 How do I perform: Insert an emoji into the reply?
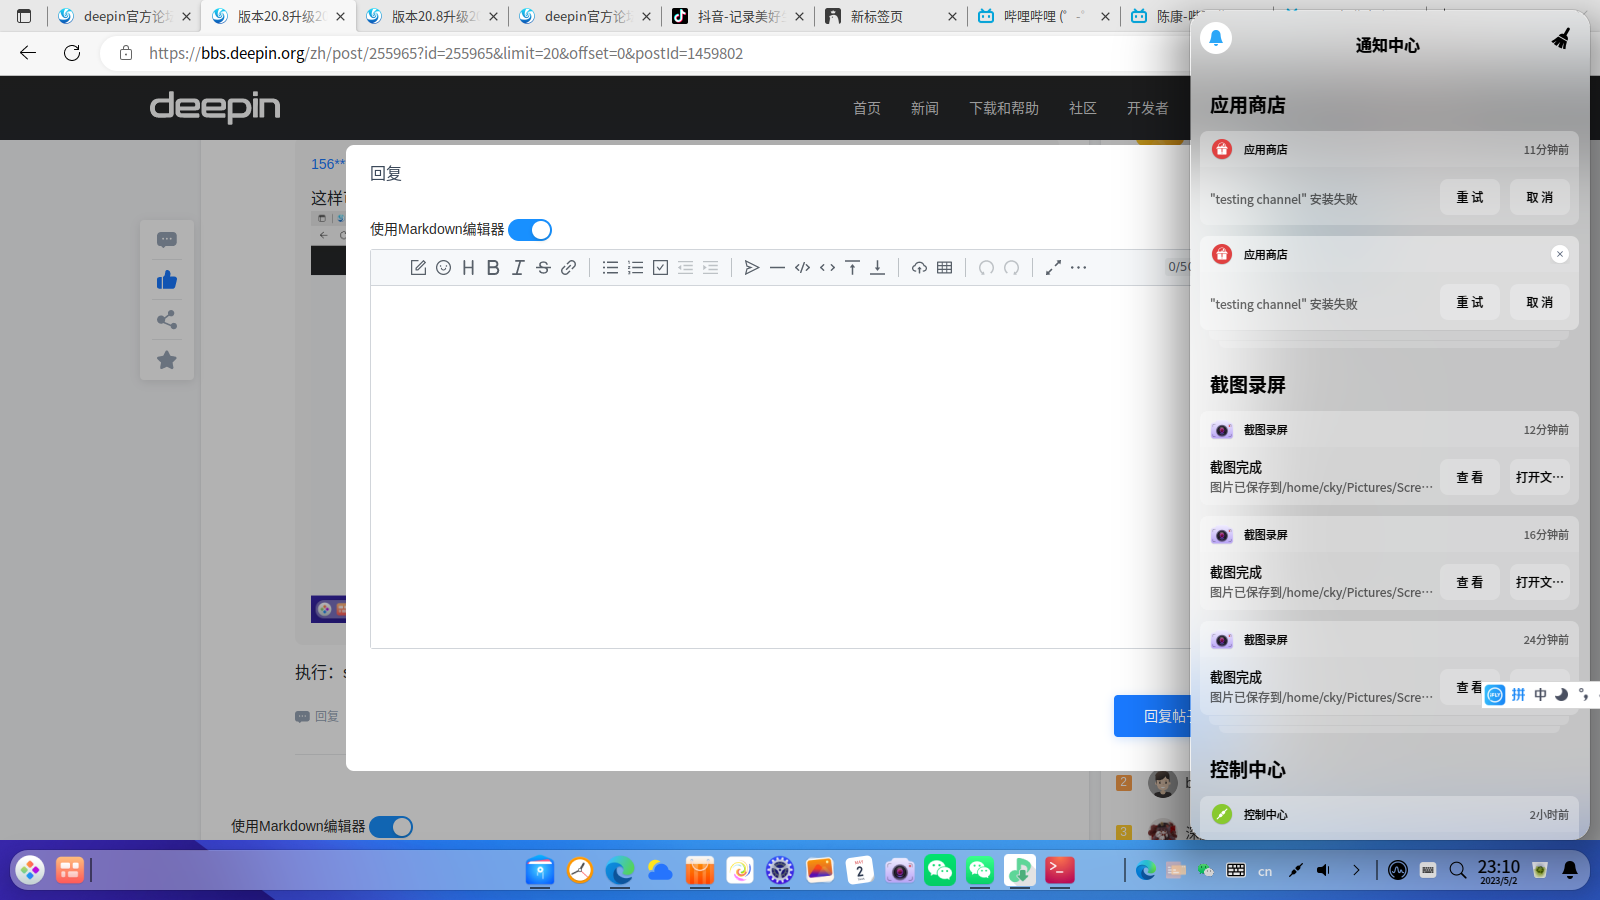(443, 267)
